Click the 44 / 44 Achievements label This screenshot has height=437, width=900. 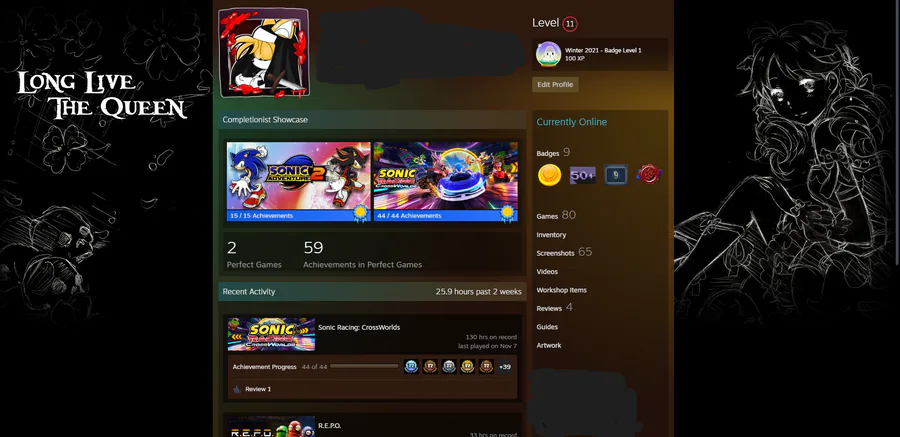[x=409, y=216]
